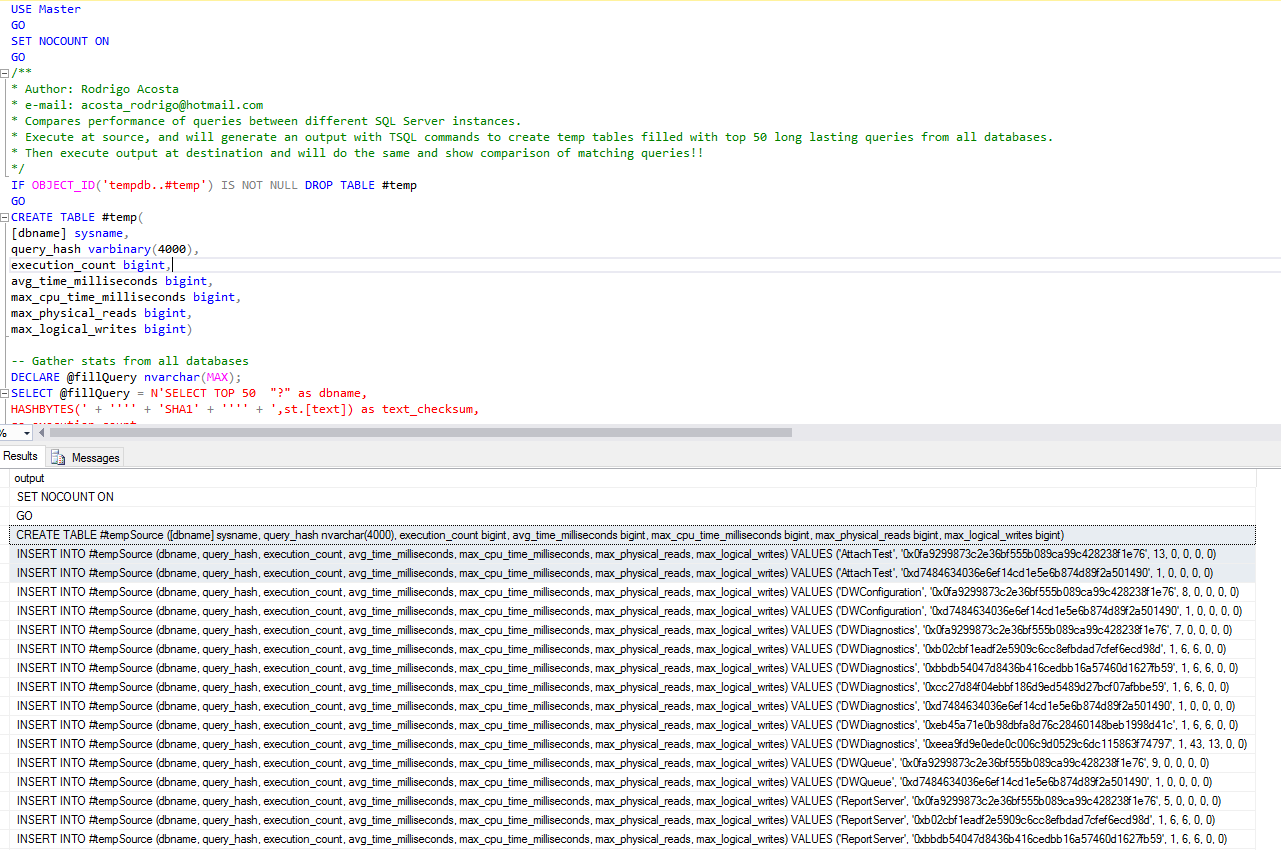Select the DWQueue row with hash ending 8f1e76
The height and width of the screenshot is (850, 1281).
(632, 763)
